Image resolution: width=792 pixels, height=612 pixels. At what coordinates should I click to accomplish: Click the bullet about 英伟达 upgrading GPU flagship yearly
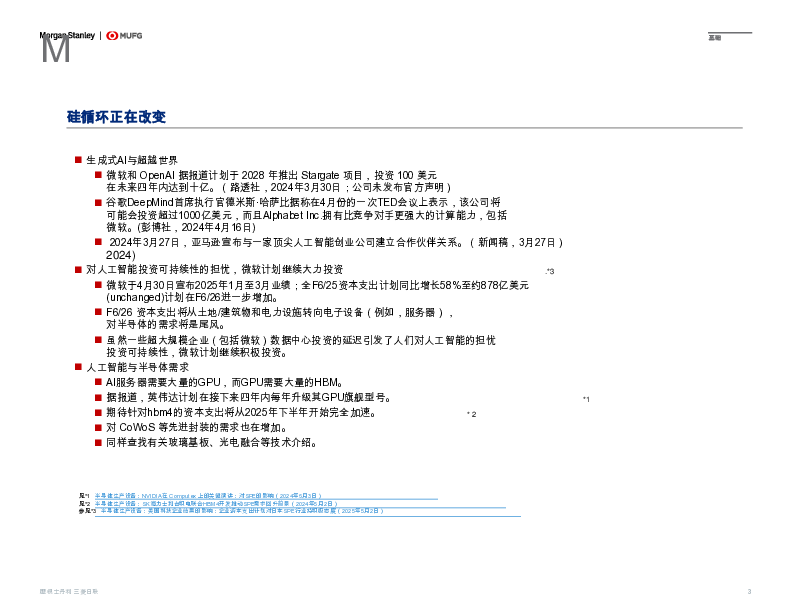point(249,397)
